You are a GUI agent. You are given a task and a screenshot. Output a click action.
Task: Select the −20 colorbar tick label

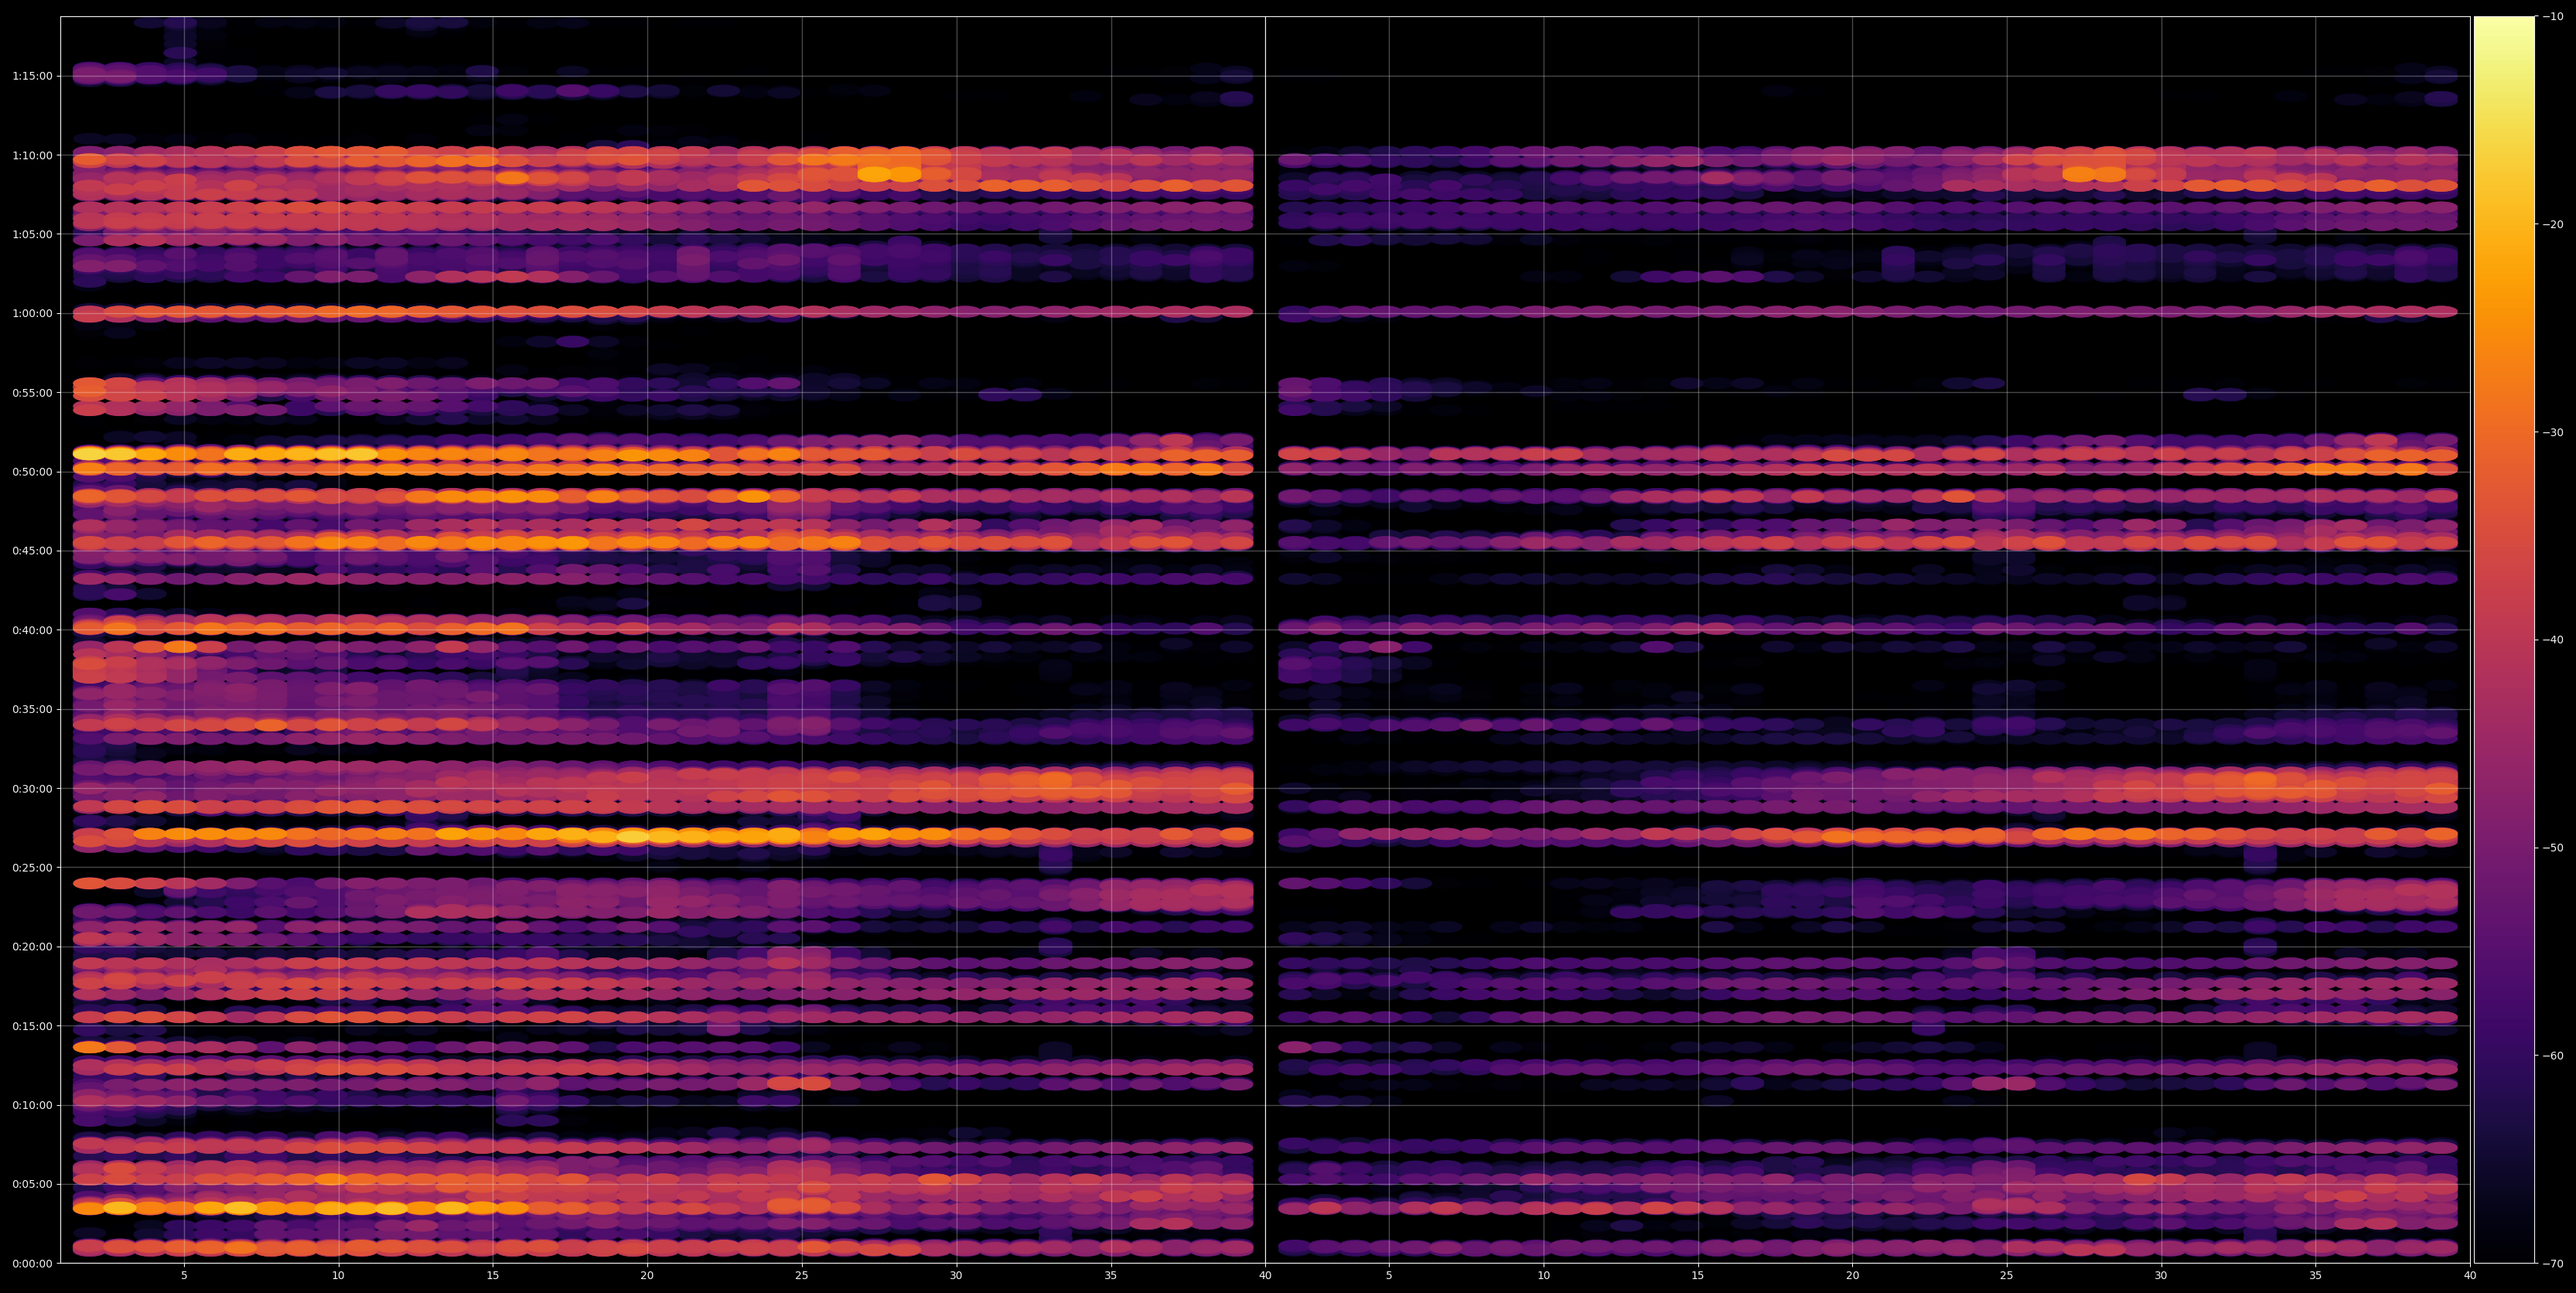point(2553,224)
